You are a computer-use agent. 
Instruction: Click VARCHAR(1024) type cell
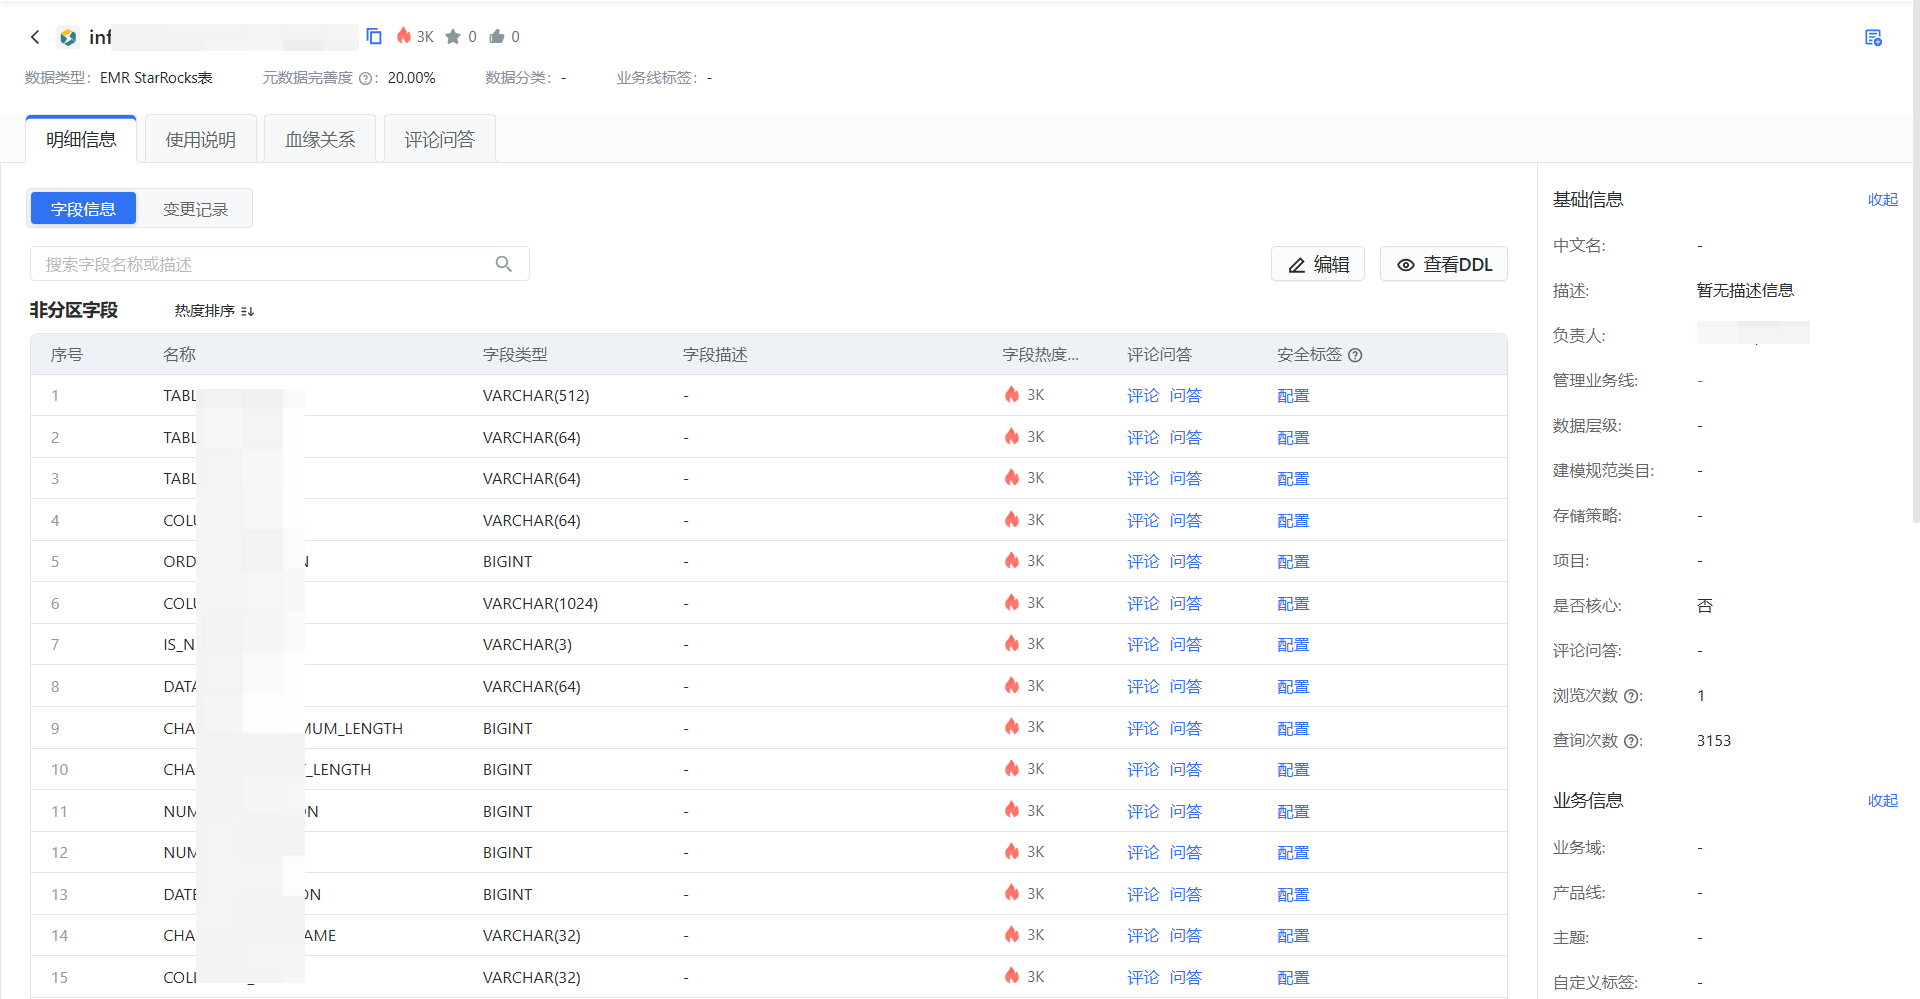[x=540, y=604]
